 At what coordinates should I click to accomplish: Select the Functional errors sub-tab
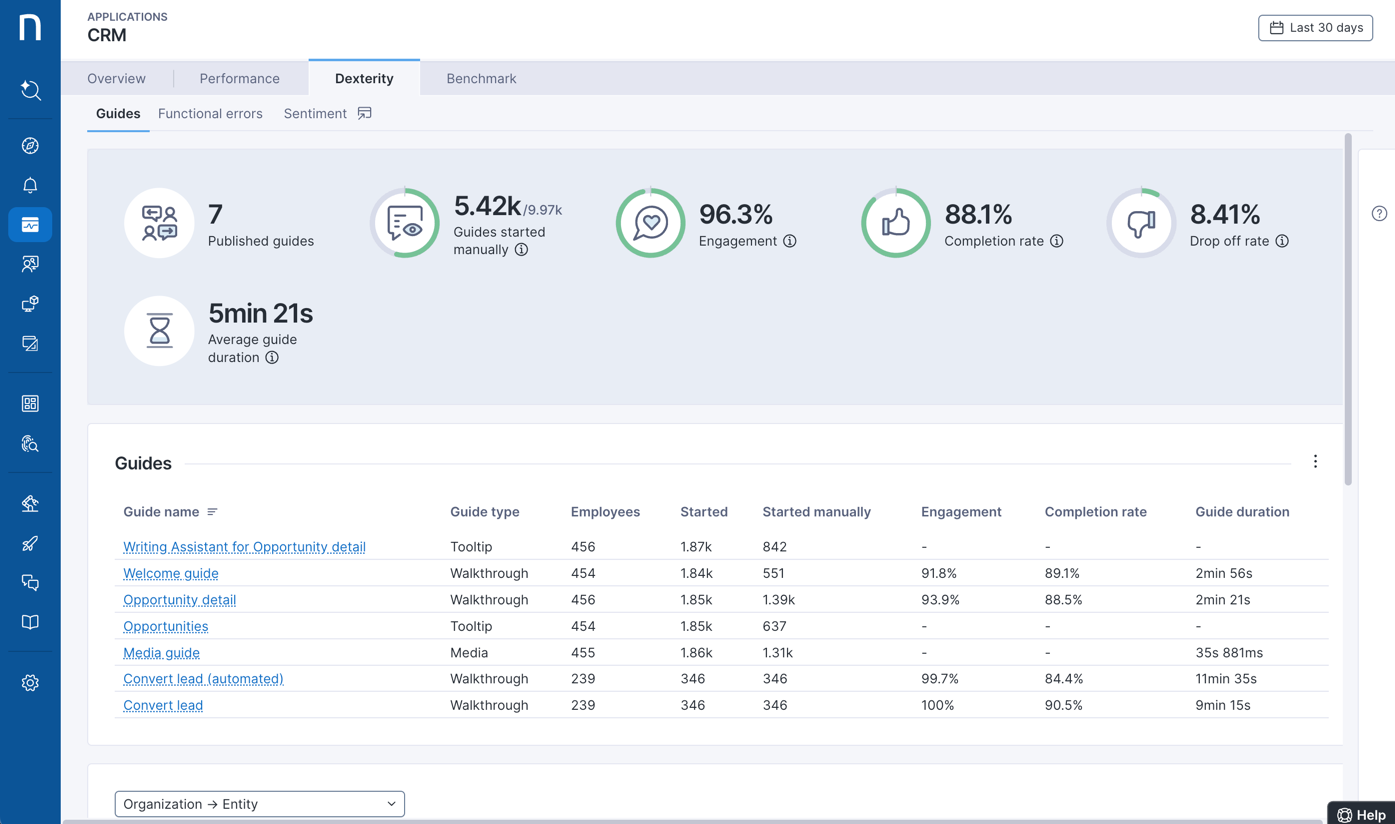point(210,114)
